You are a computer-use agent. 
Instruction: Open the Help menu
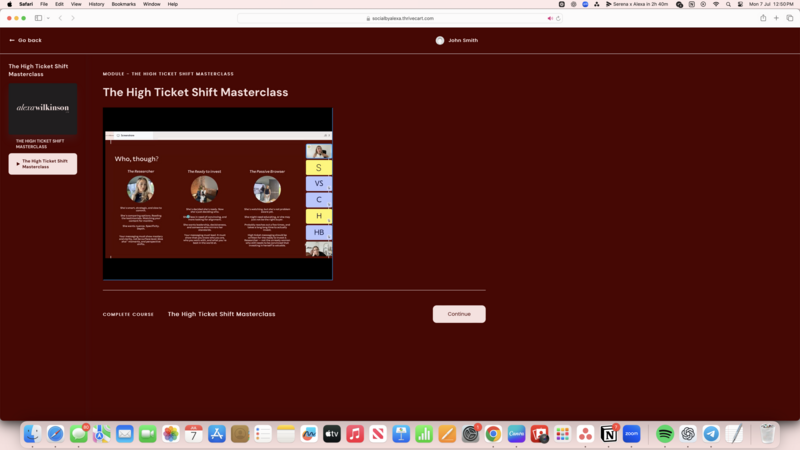pyautogui.click(x=172, y=4)
